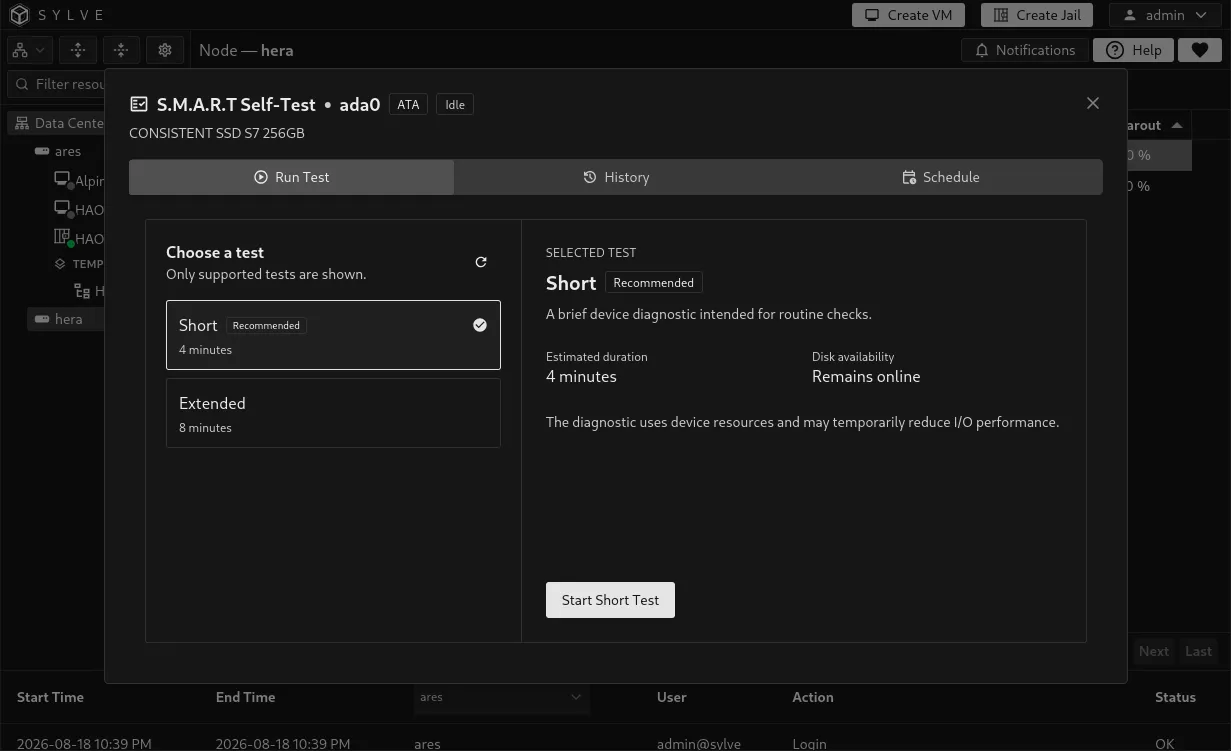
Task: Click the jail icon with green status dot
Action: 62,238
